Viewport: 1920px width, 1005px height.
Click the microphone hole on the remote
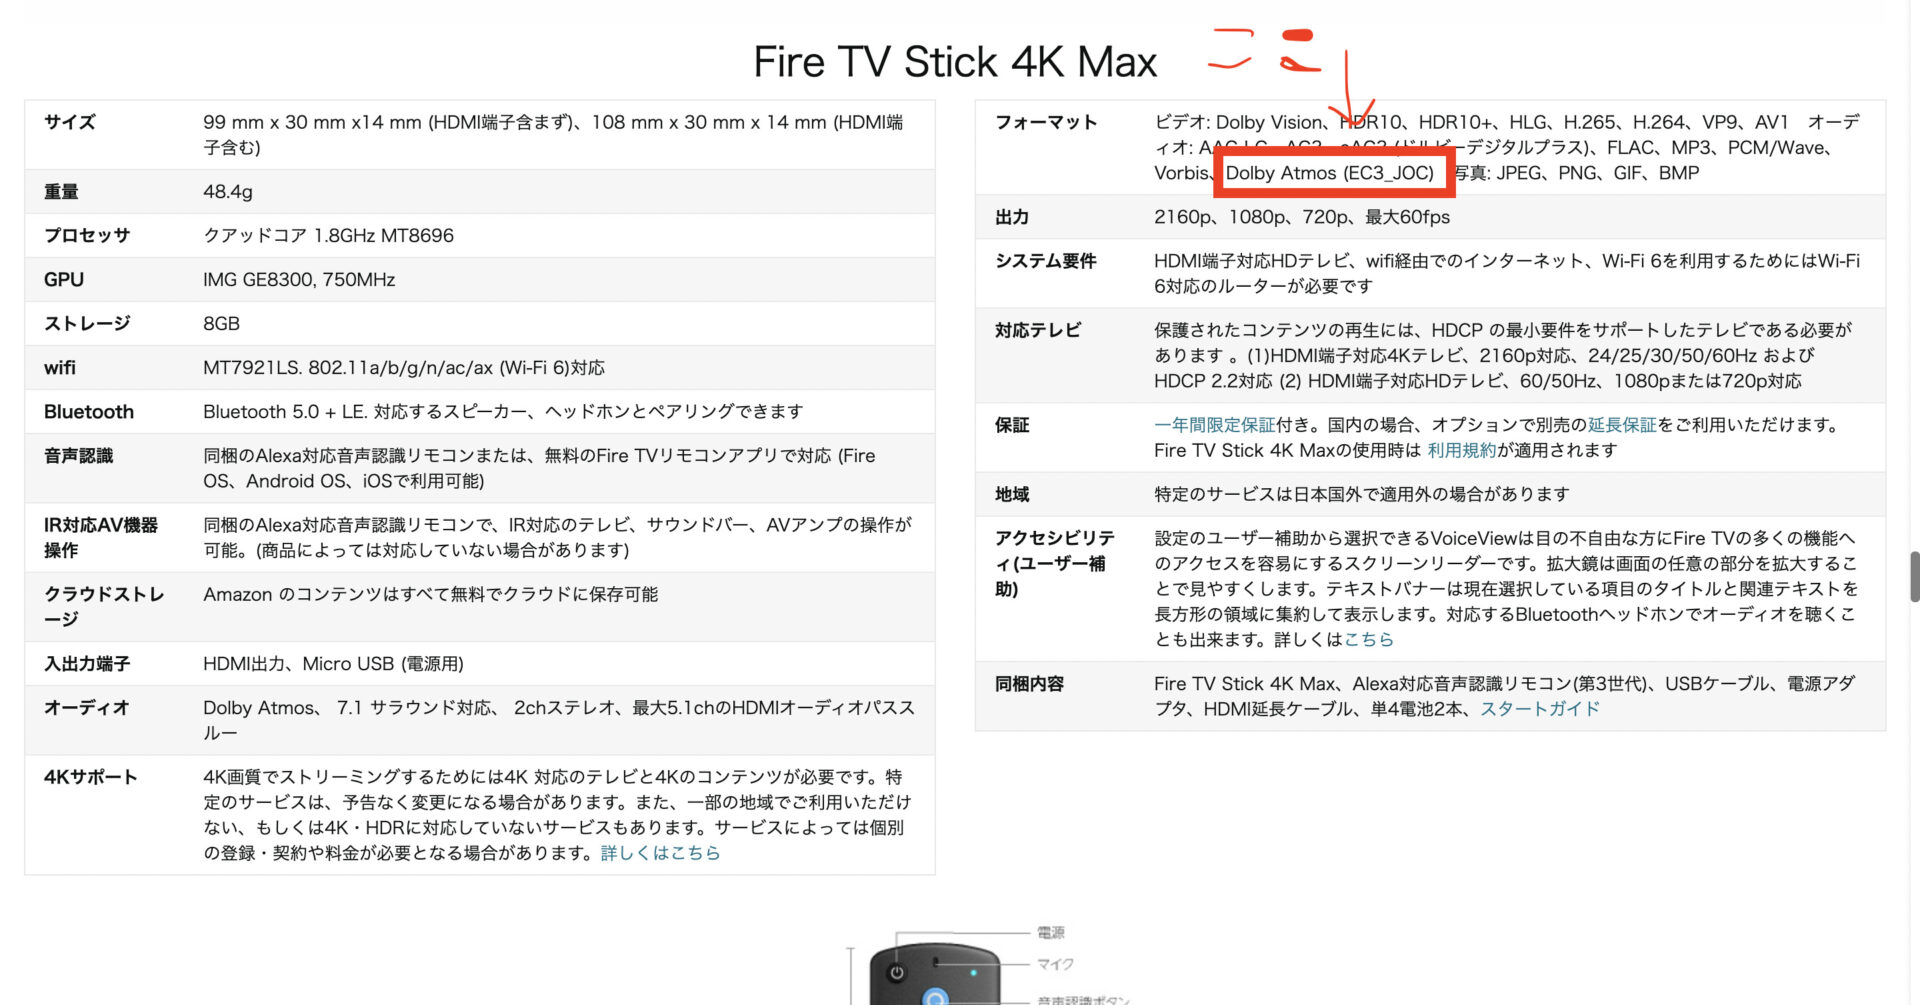[x=936, y=964]
